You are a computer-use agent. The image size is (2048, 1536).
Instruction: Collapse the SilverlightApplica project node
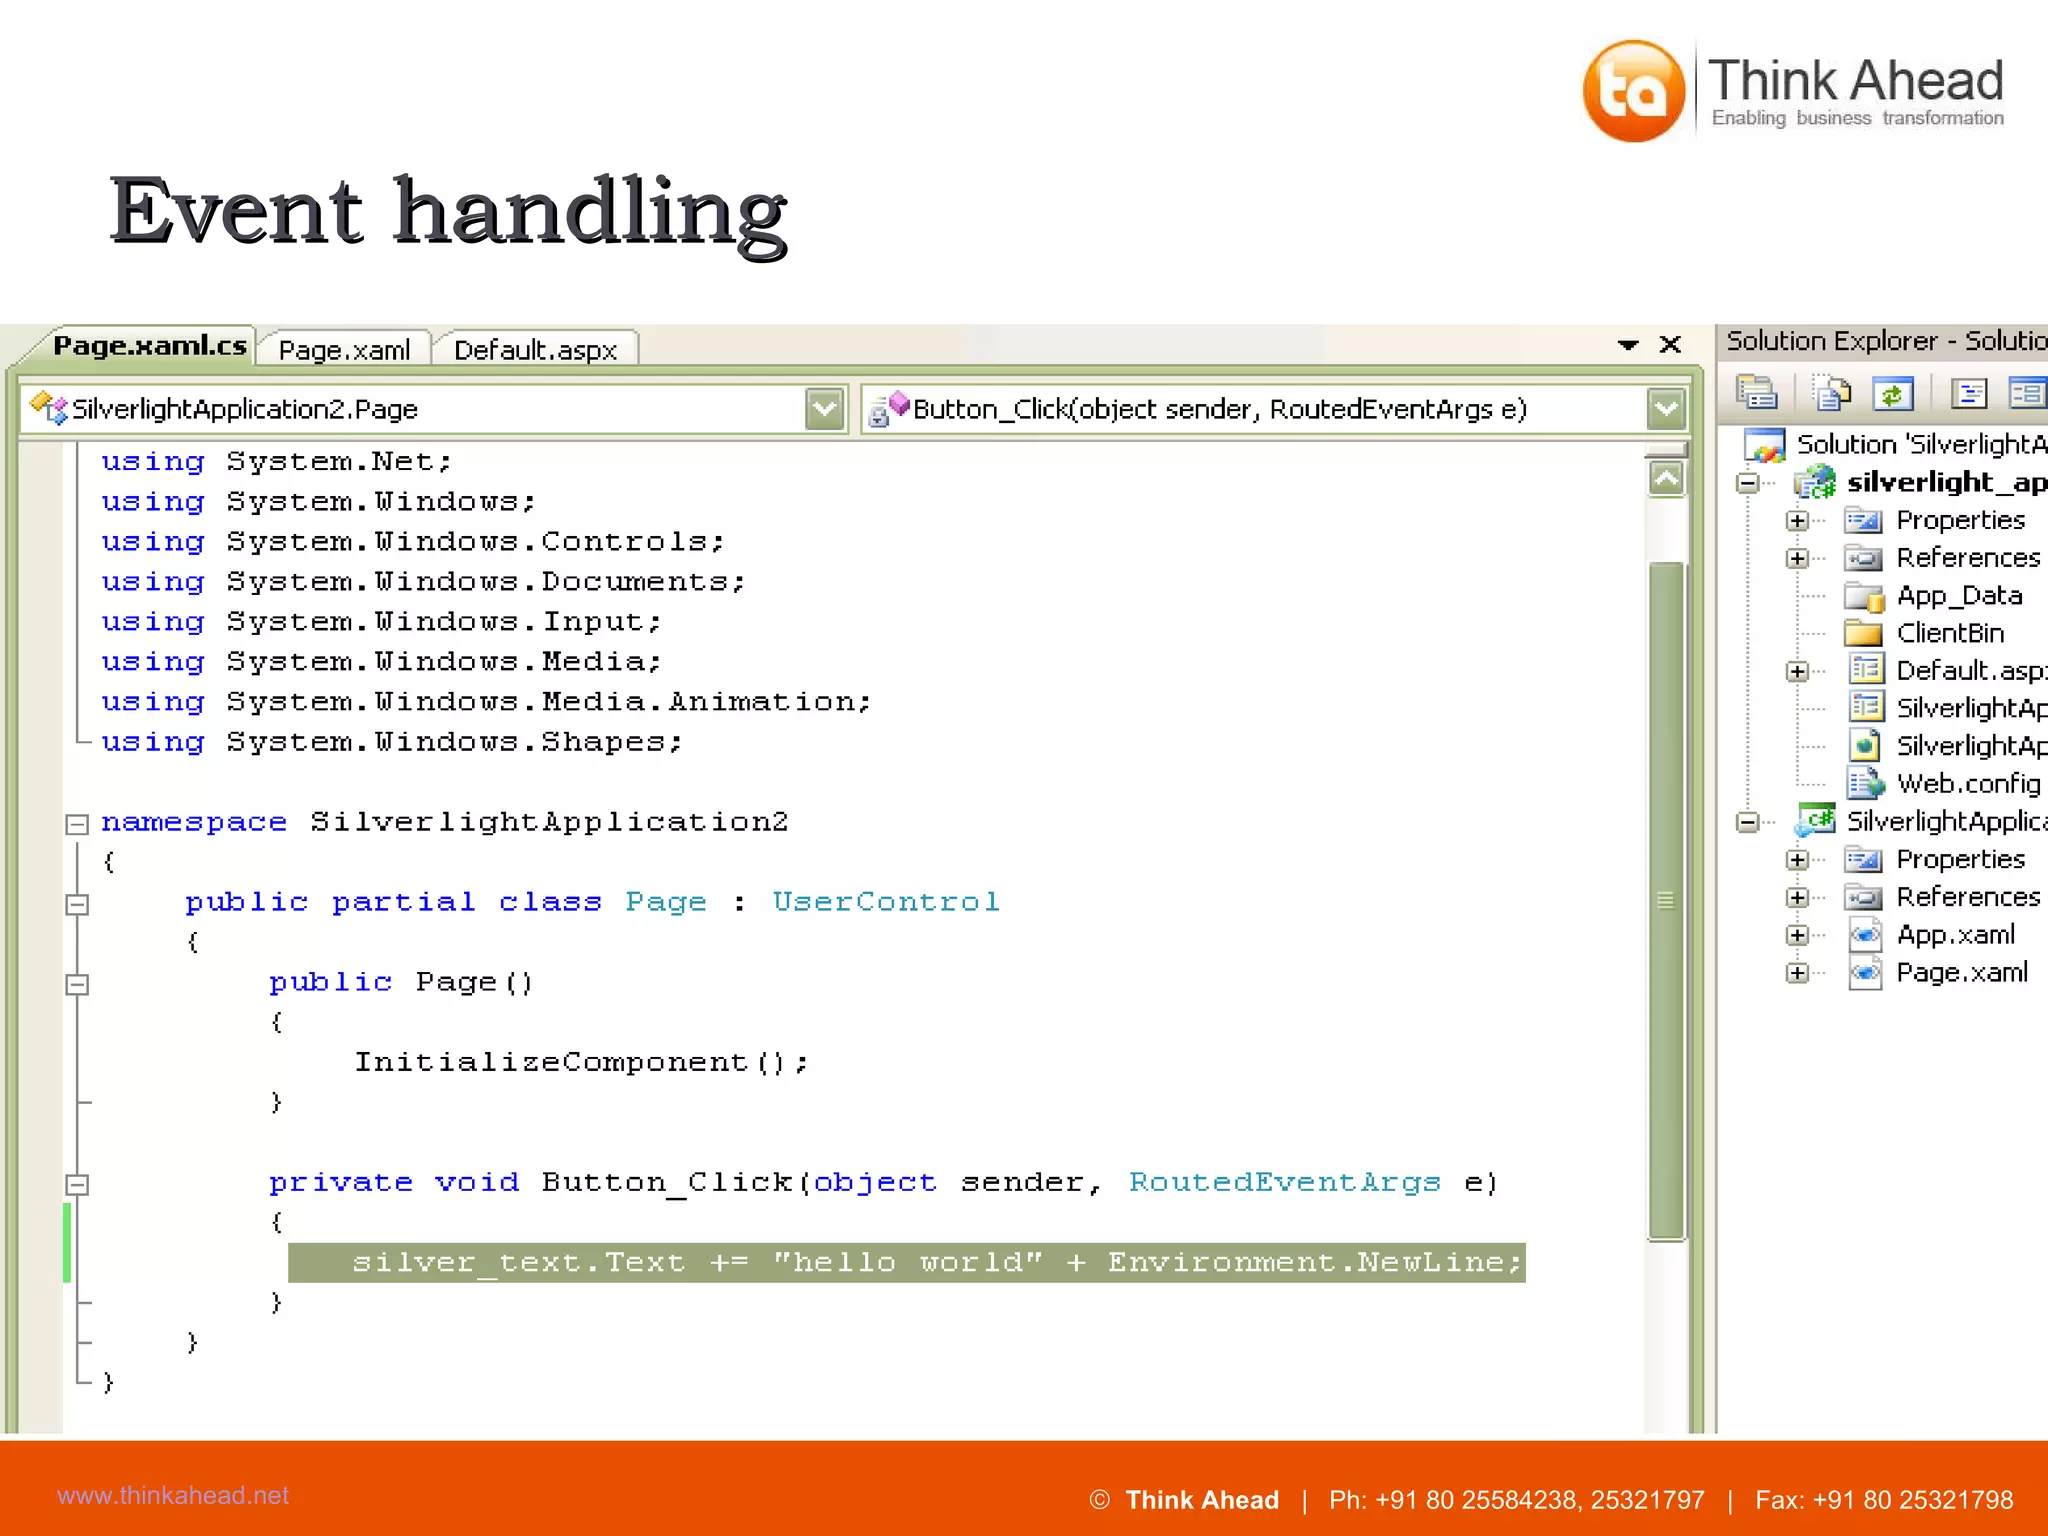coord(1747,822)
